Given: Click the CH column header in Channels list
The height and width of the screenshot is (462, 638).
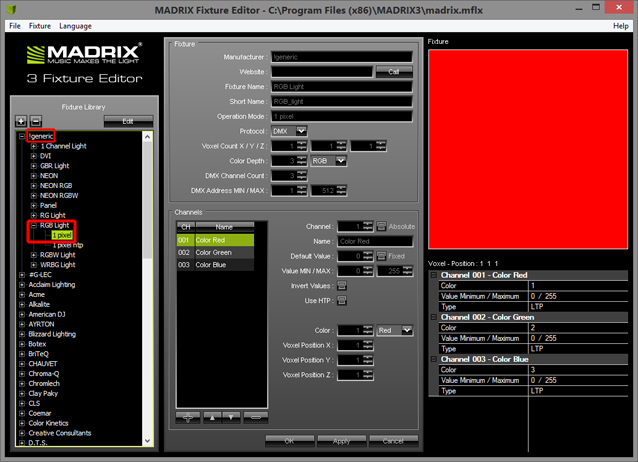Looking at the screenshot, I should click(186, 227).
